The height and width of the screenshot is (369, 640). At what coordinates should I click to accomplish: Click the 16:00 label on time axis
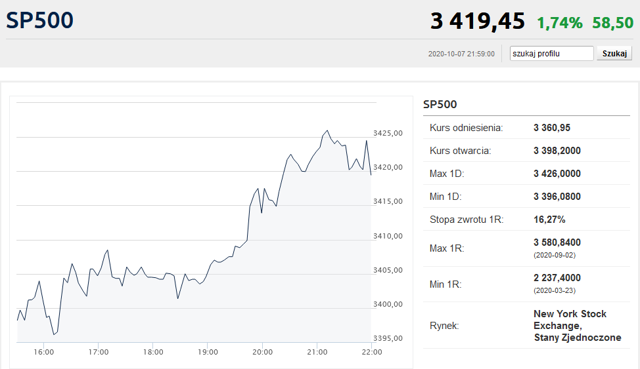pyautogui.click(x=44, y=352)
